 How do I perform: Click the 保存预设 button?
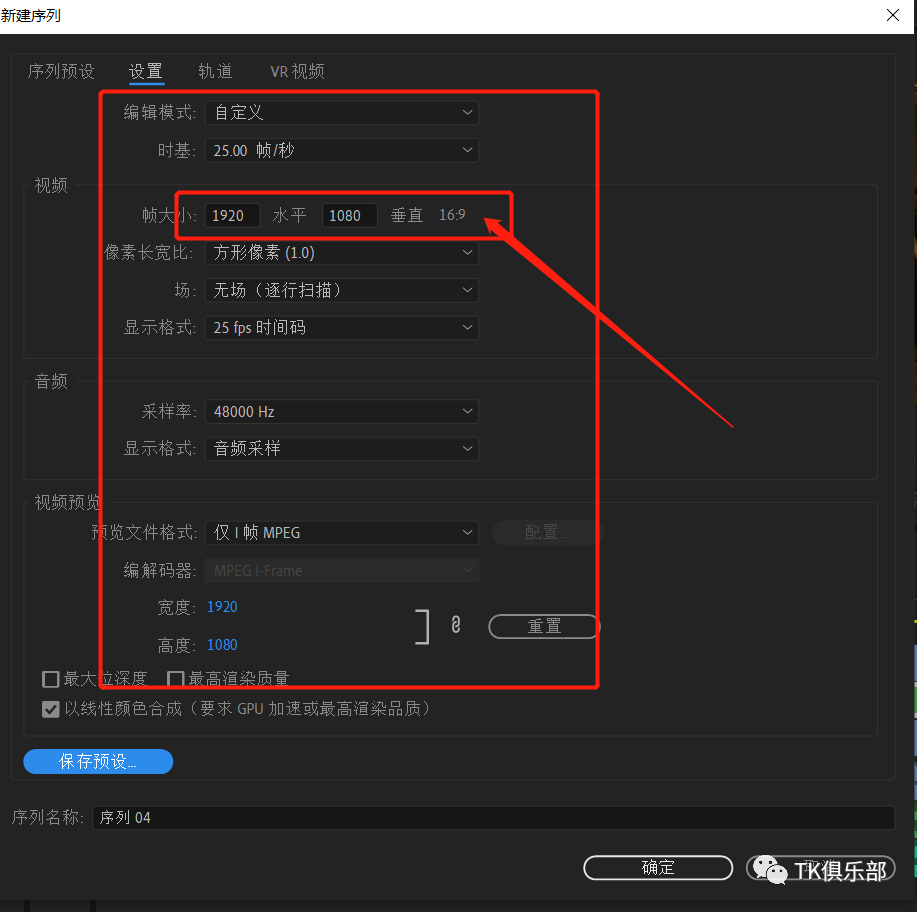(98, 762)
